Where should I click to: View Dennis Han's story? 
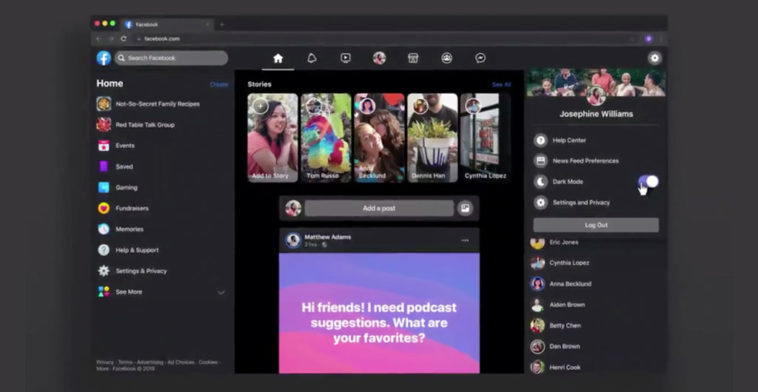(432, 138)
